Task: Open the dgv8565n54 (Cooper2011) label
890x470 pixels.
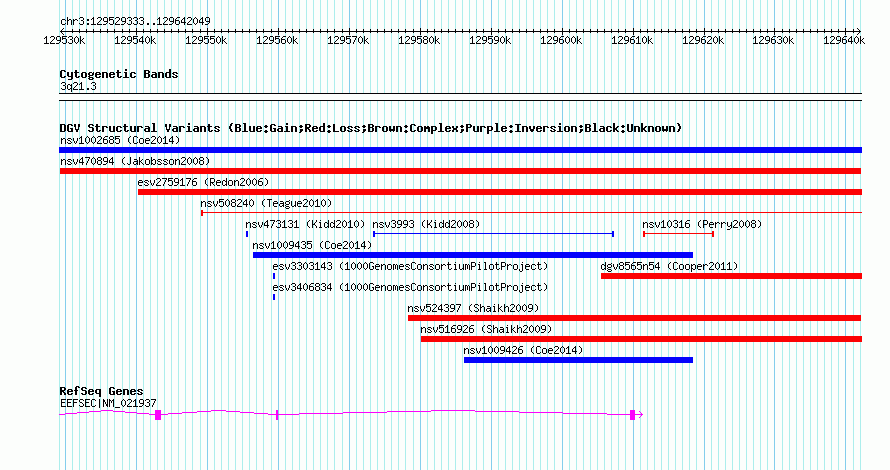Action: coord(669,266)
